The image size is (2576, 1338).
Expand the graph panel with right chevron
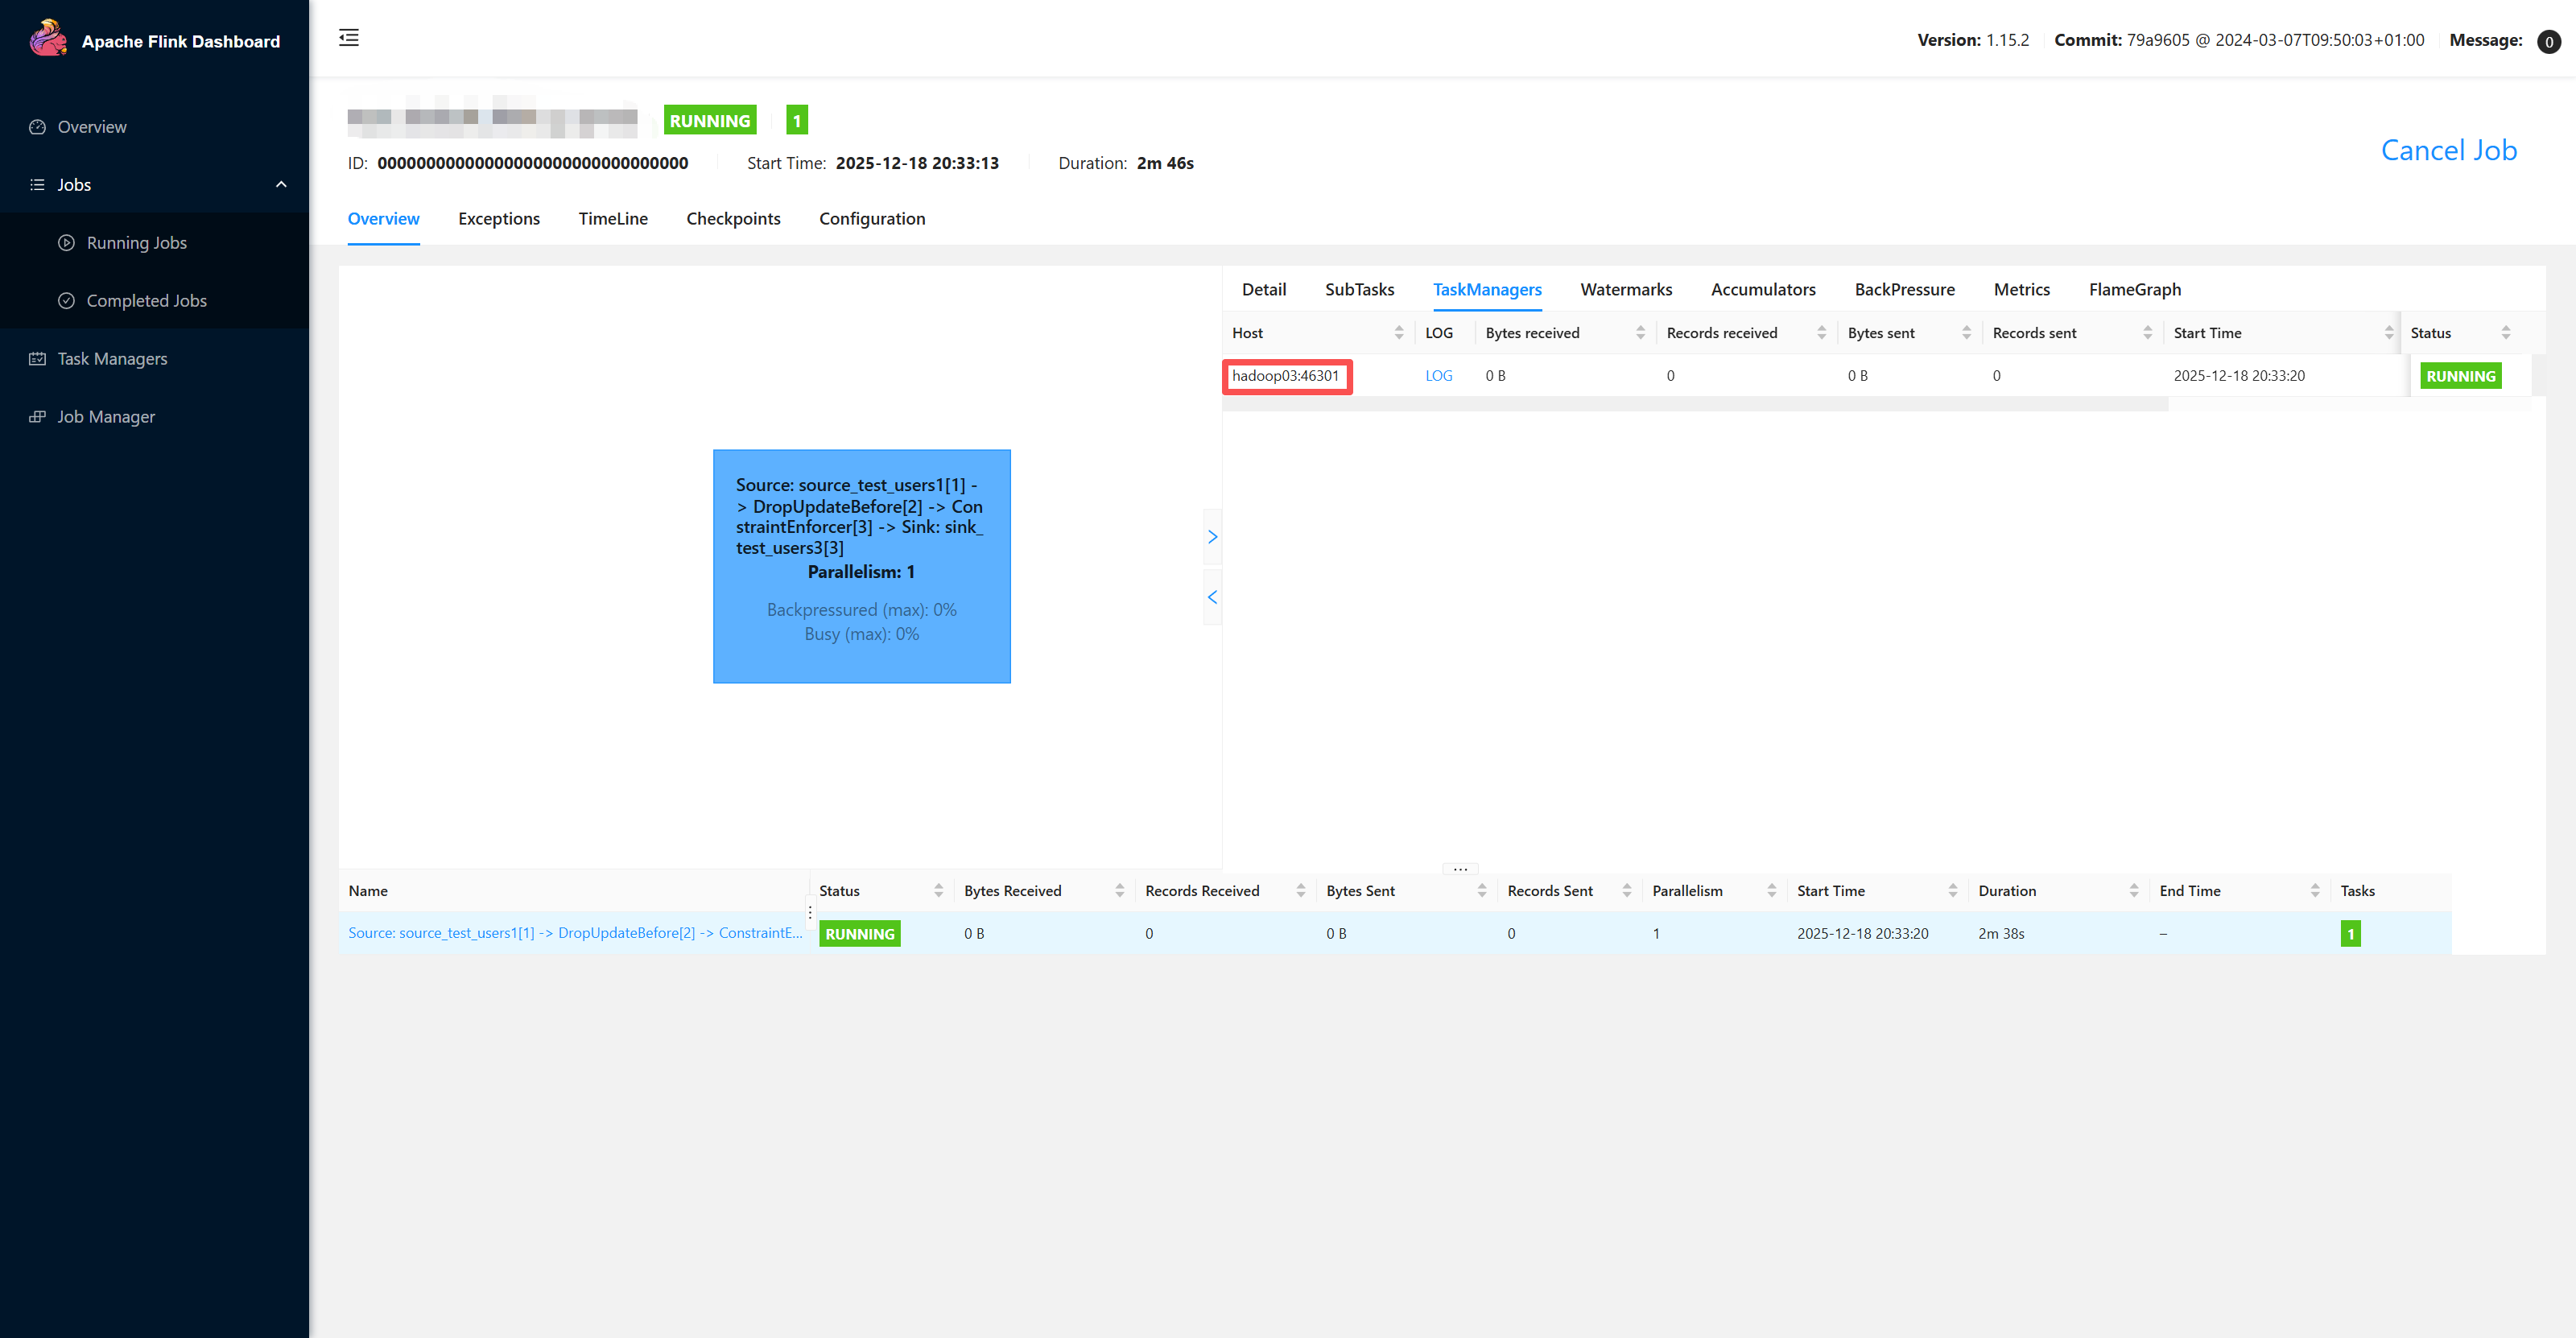tap(1212, 537)
